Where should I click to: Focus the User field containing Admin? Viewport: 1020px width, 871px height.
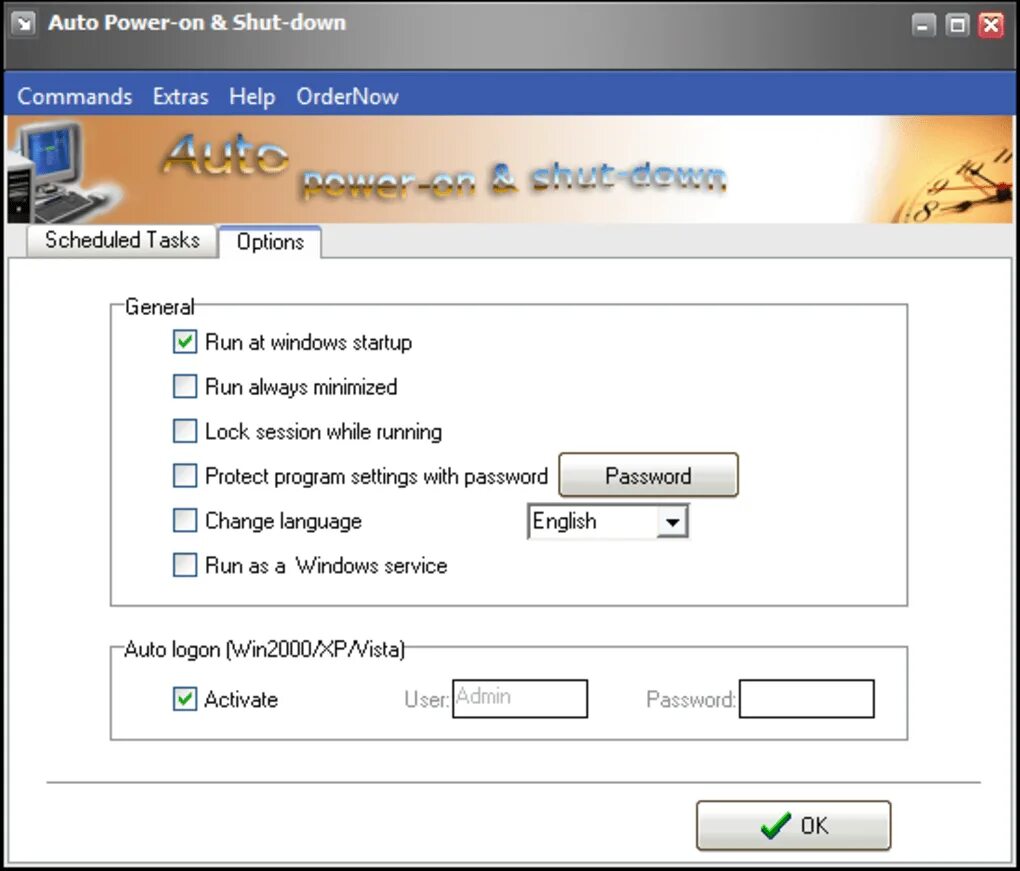[x=520, y=699]
